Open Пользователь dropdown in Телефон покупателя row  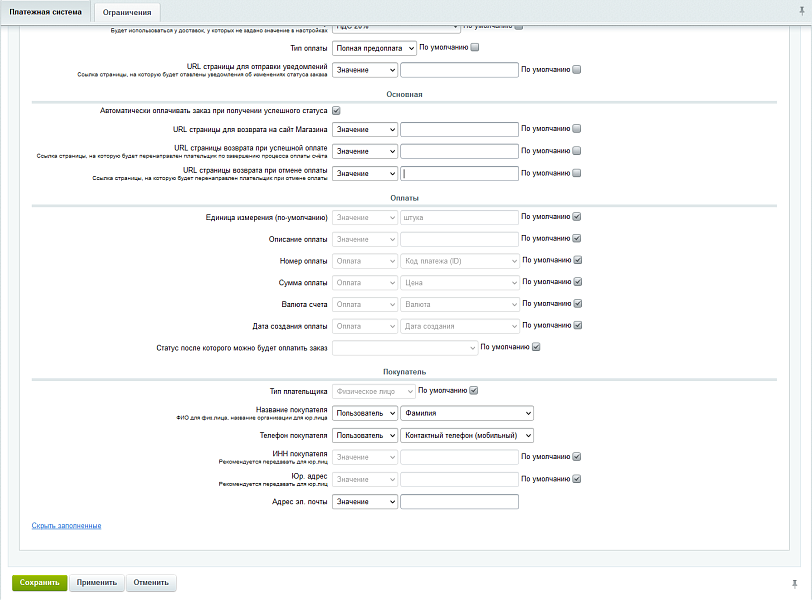[x=365, y=435]
